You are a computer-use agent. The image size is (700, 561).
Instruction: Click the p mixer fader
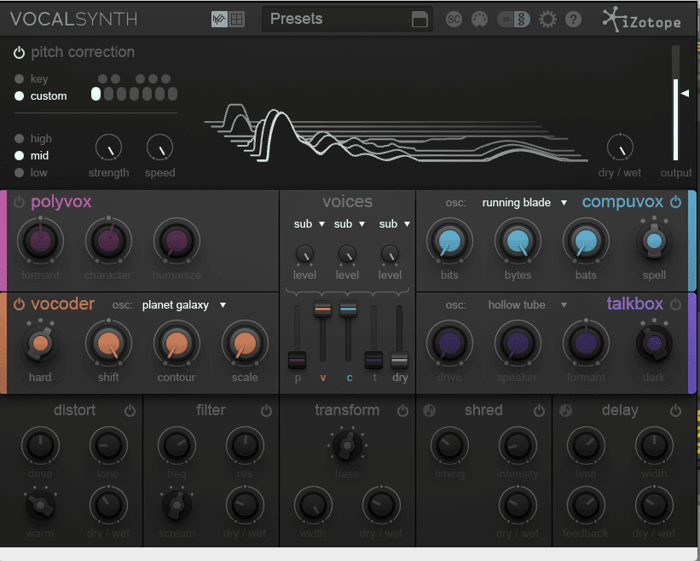point(297,360)
